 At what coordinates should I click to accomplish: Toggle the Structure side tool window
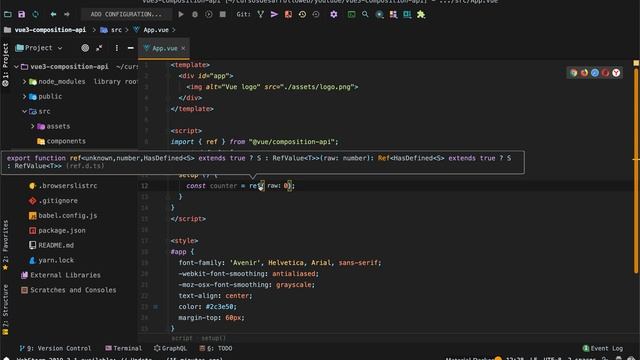5,310
